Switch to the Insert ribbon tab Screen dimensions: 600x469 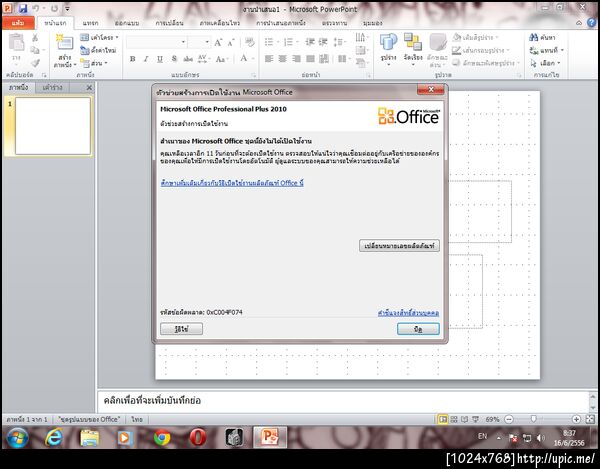point(90,23)
